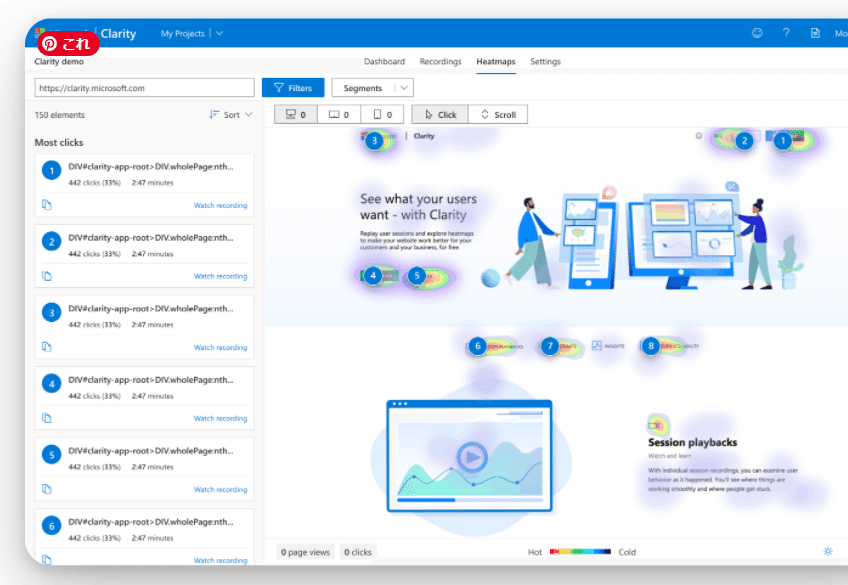Open the document icon in header
Viewport: 848px width, 585px height.
815,33
